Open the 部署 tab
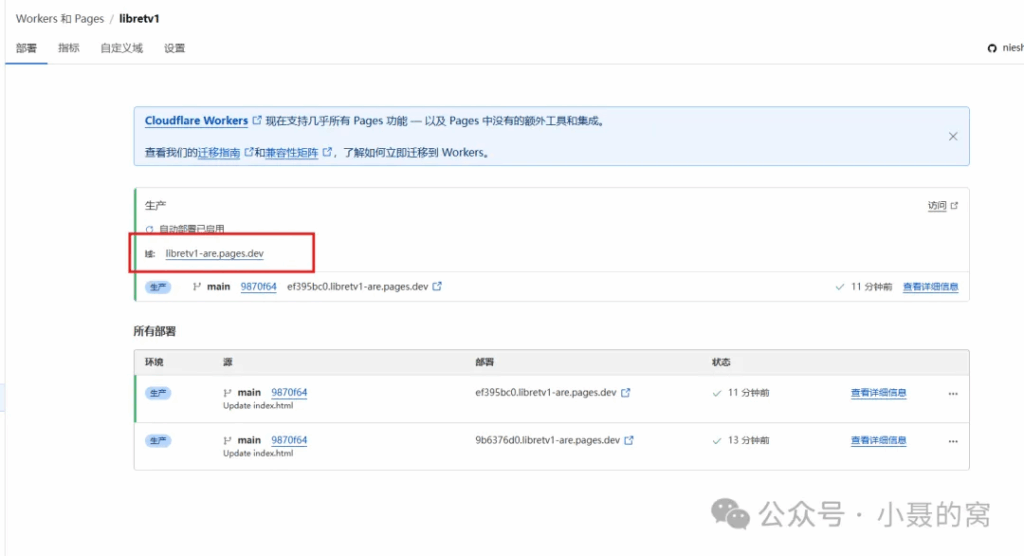 pyautogui.click(x=26, y=48)
